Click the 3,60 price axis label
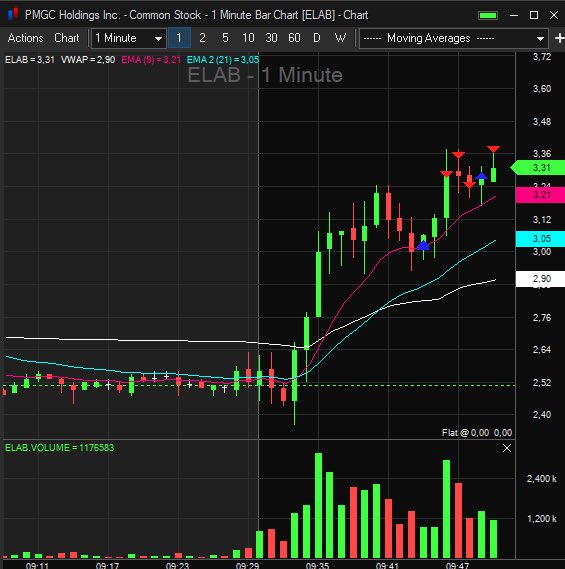The image size is (565, 569). click(542, 89)
